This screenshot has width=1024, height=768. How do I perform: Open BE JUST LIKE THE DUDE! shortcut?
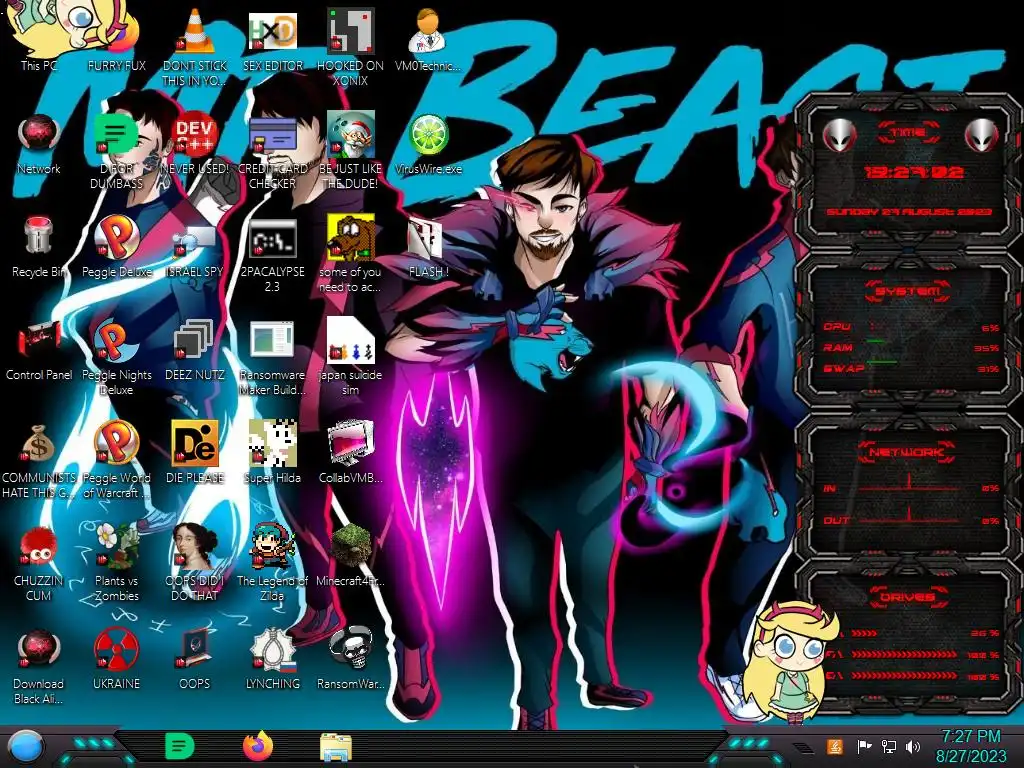coord(350,150)
